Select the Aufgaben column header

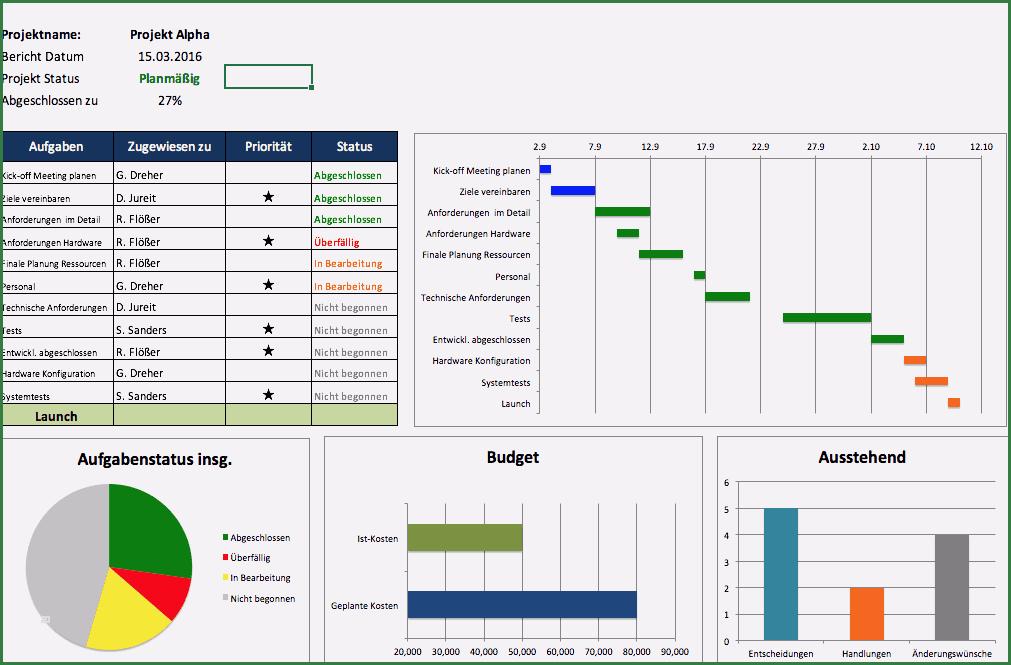pyautogui.click(x=57, y=146)
